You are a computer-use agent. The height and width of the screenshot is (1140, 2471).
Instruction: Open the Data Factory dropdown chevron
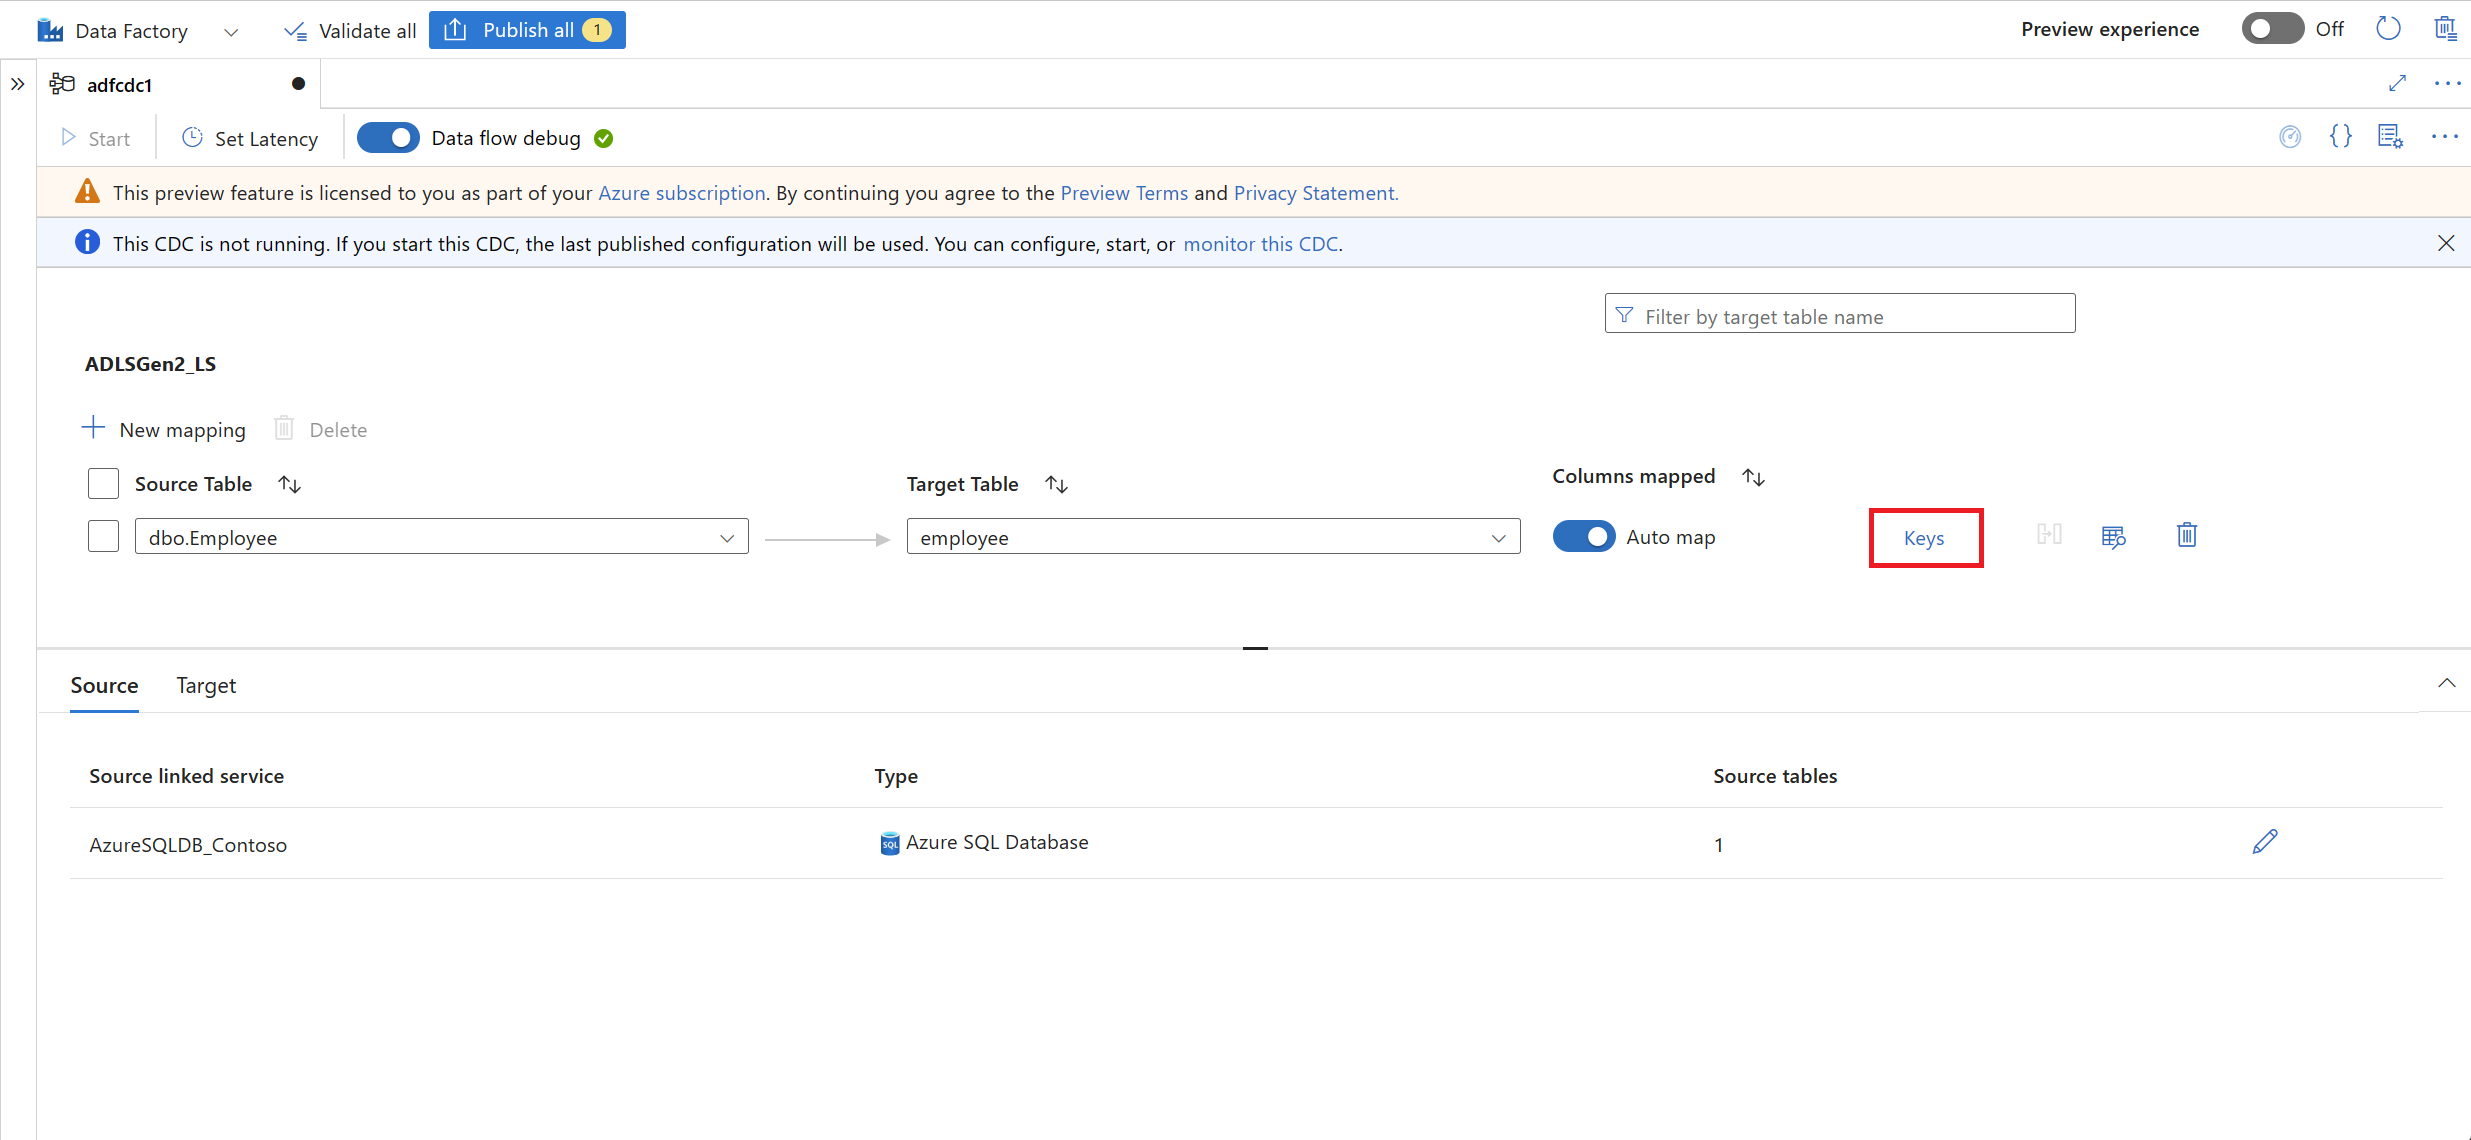pos(231,32)
